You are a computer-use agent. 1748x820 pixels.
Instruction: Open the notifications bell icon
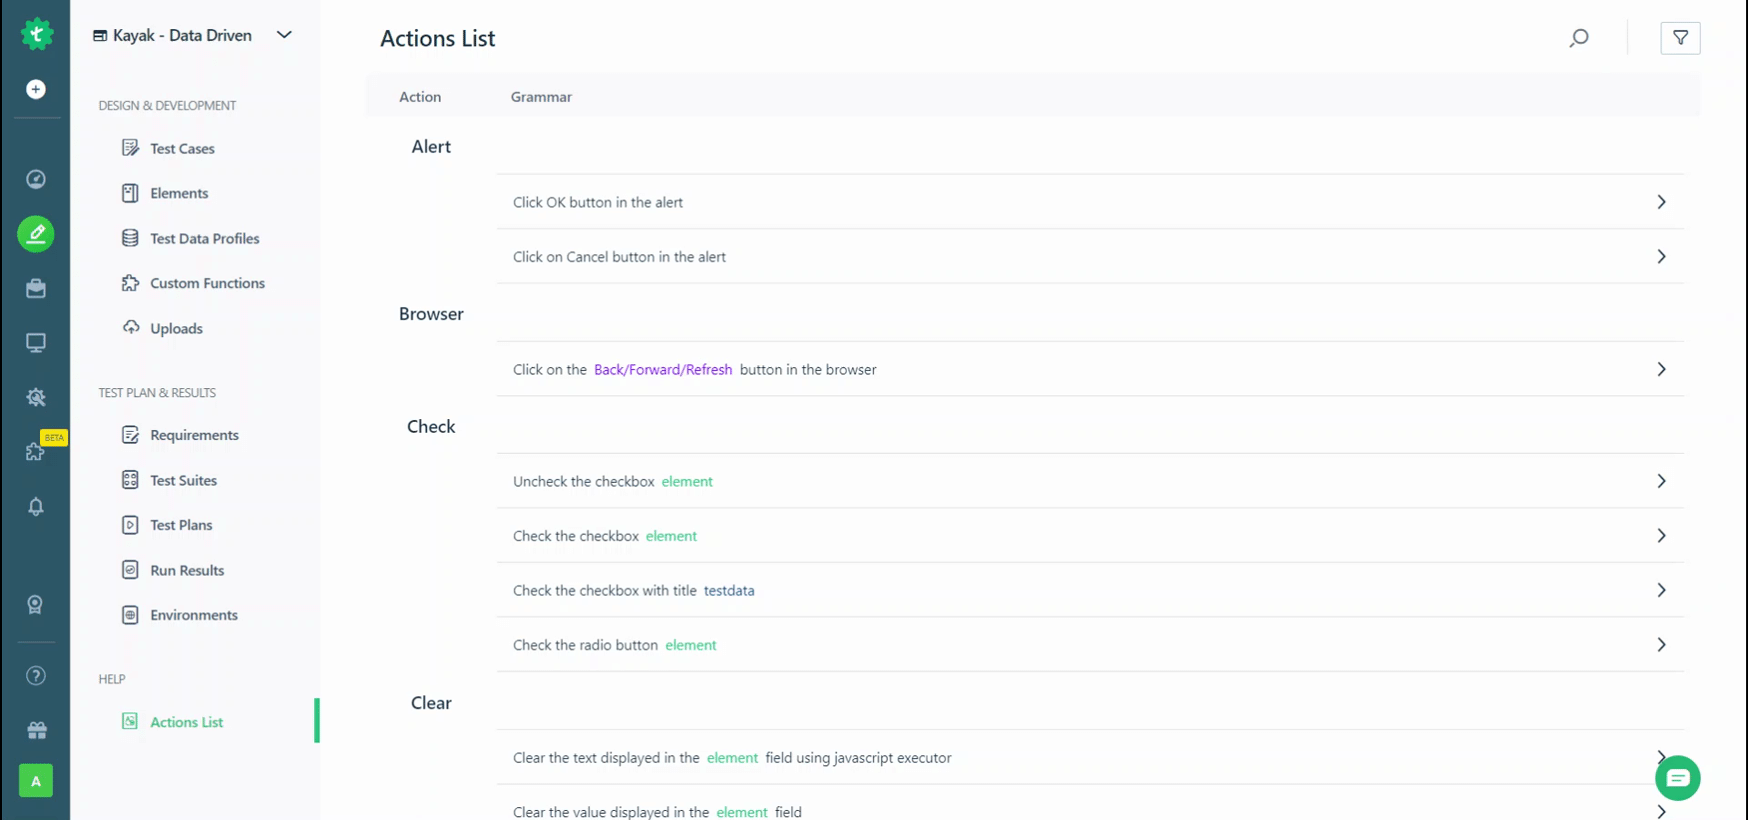pos(36,507)
